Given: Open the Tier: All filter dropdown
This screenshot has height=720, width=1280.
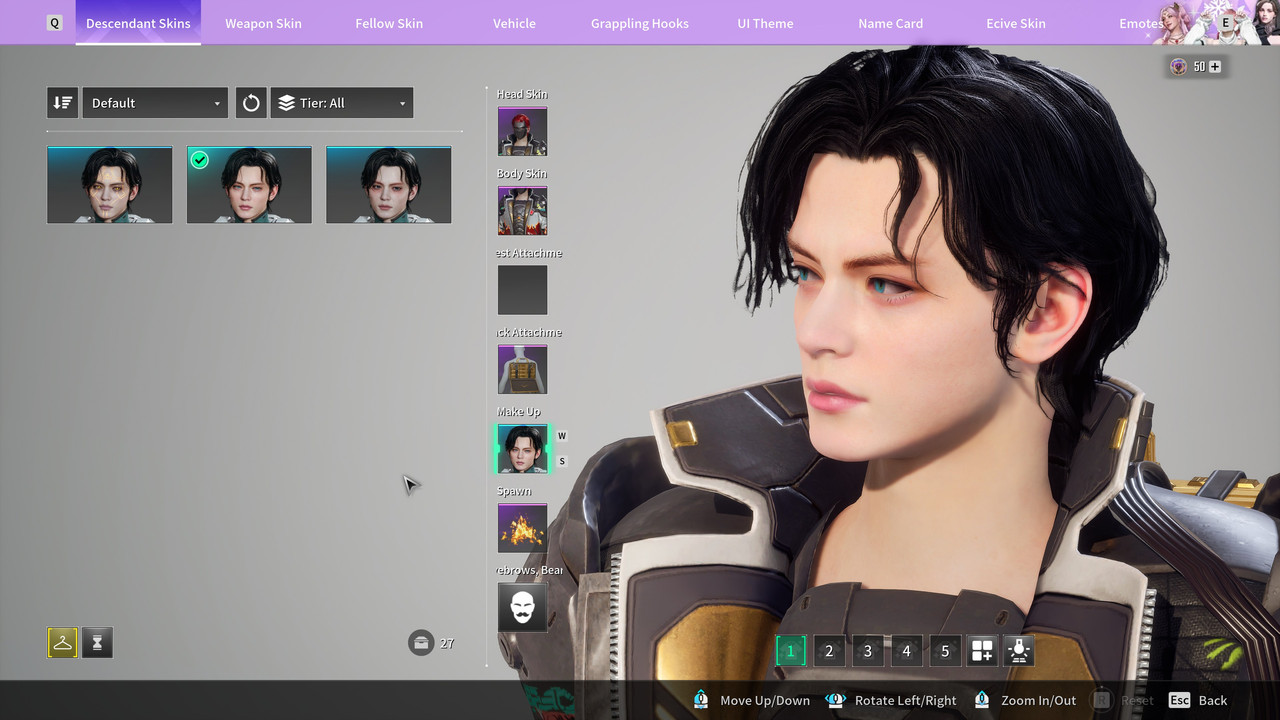Looking at the screenshot, I should click(342, 103).
